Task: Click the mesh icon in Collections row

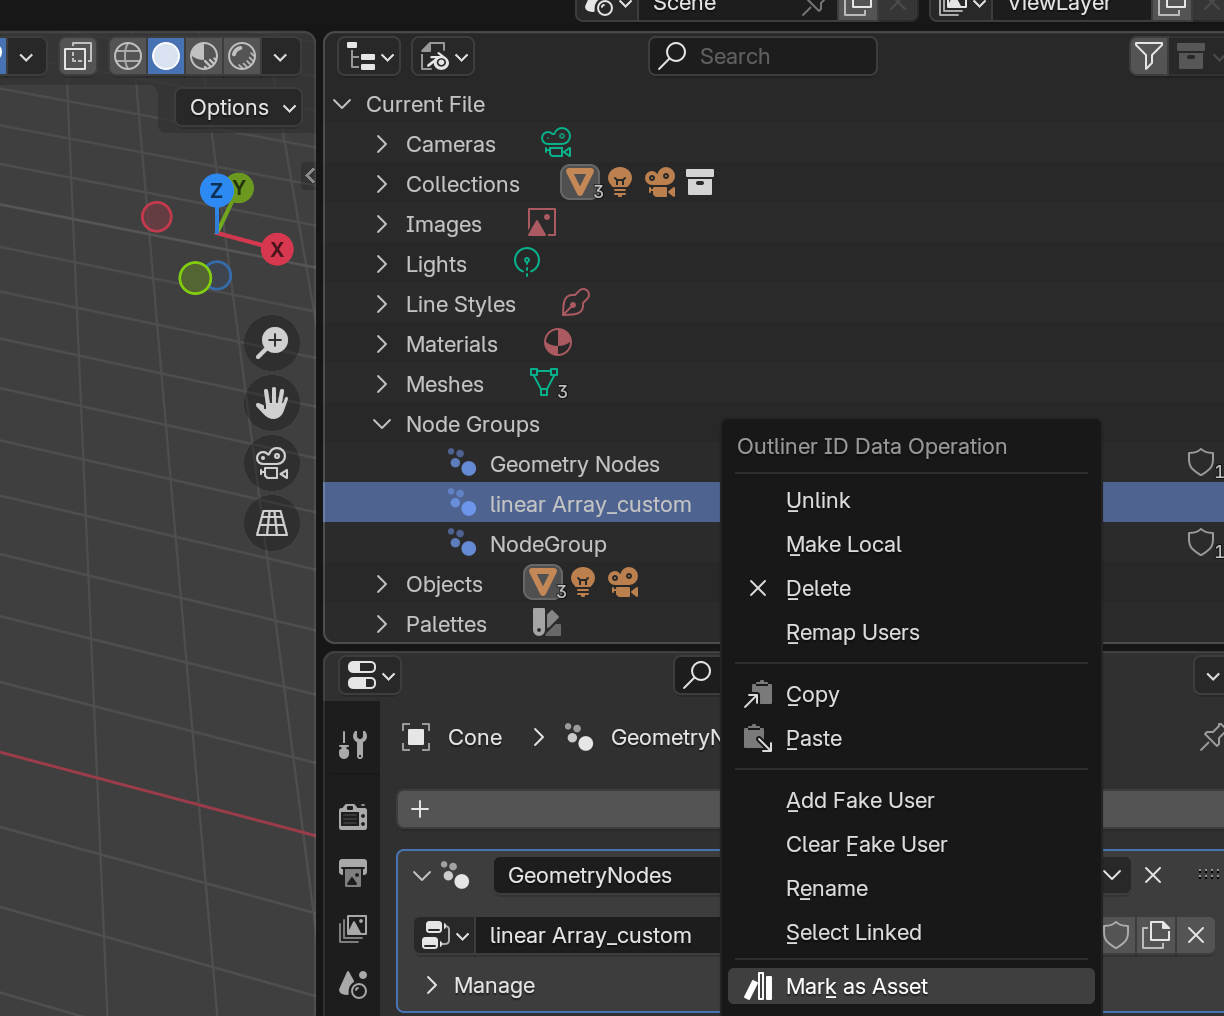Action: (x=579, y=182)
